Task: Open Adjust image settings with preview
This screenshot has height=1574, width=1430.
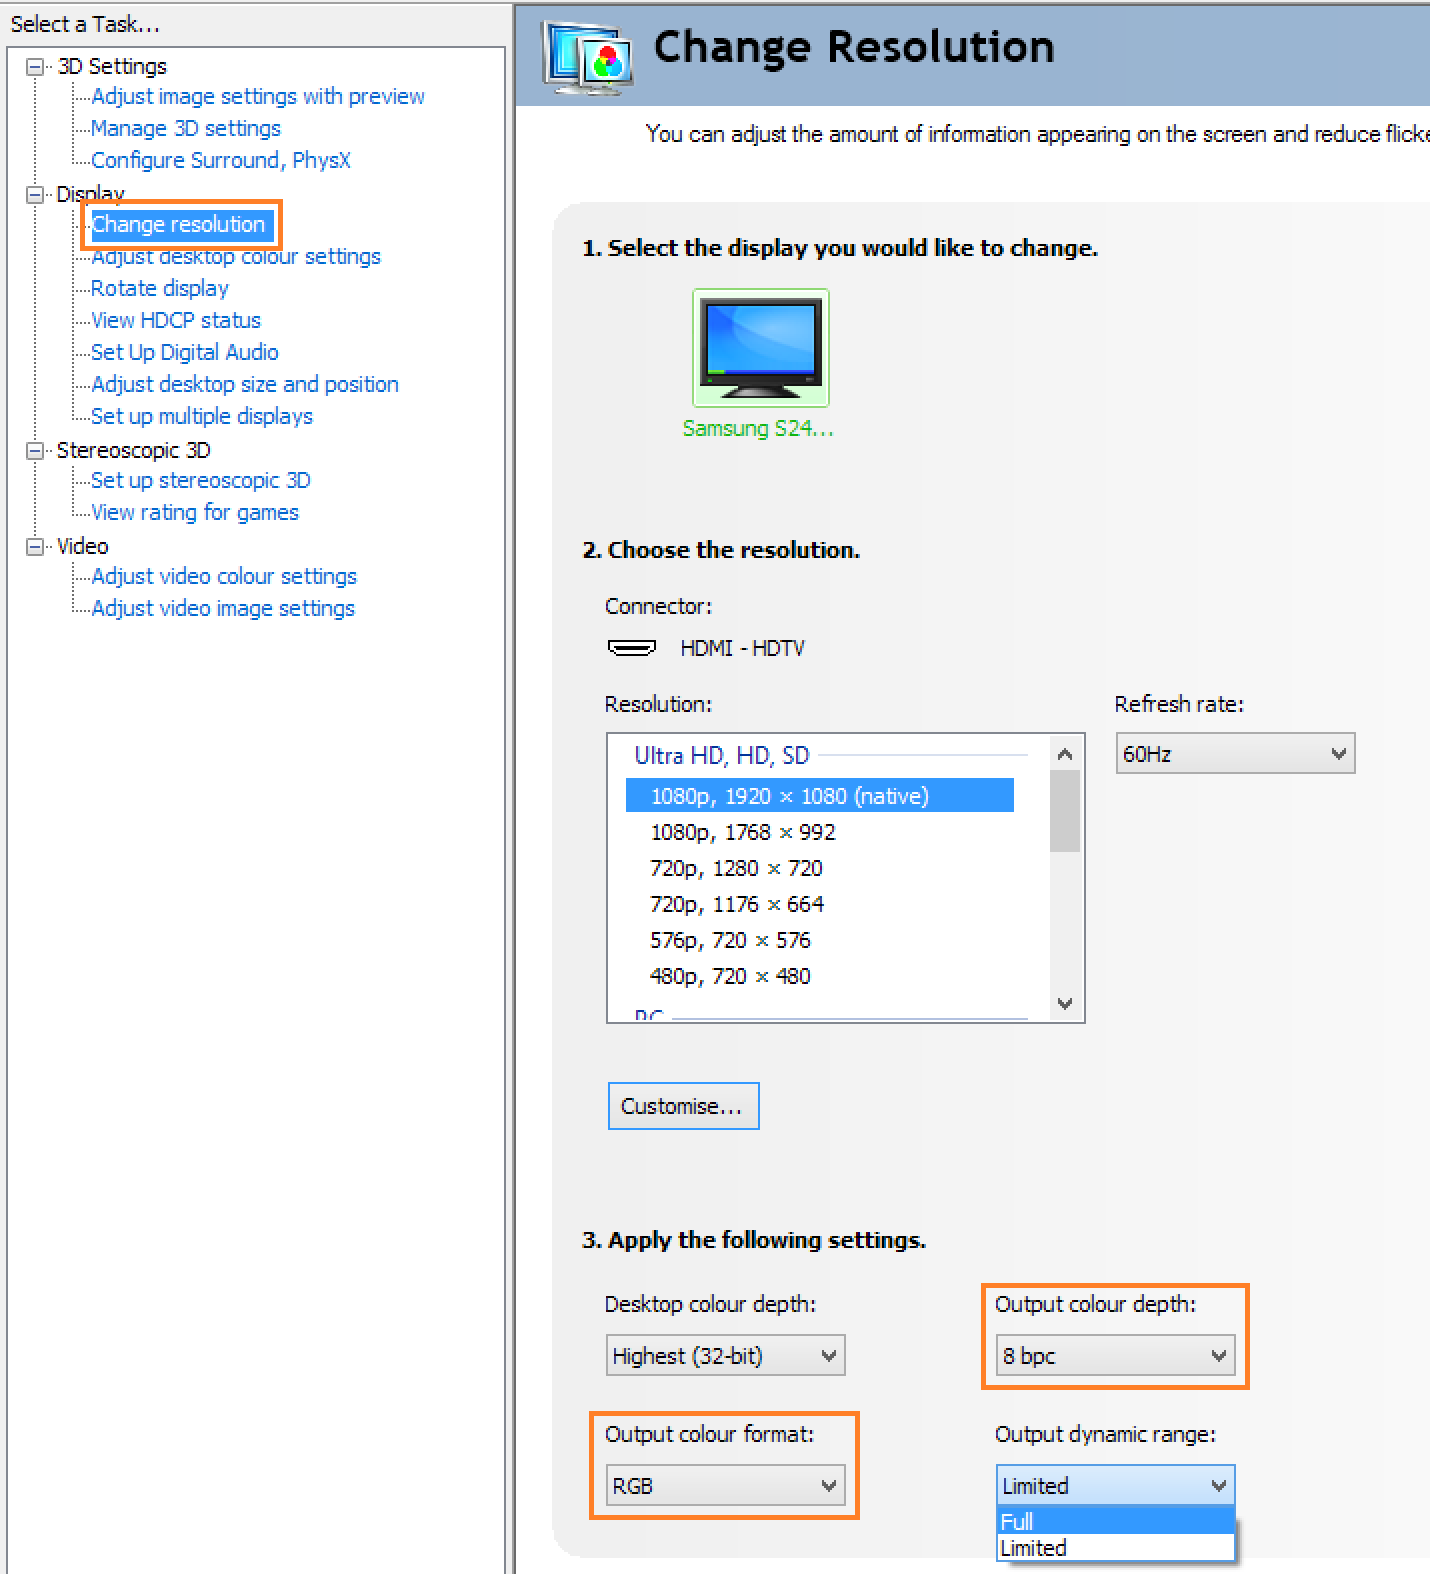Action: [258, 96]
